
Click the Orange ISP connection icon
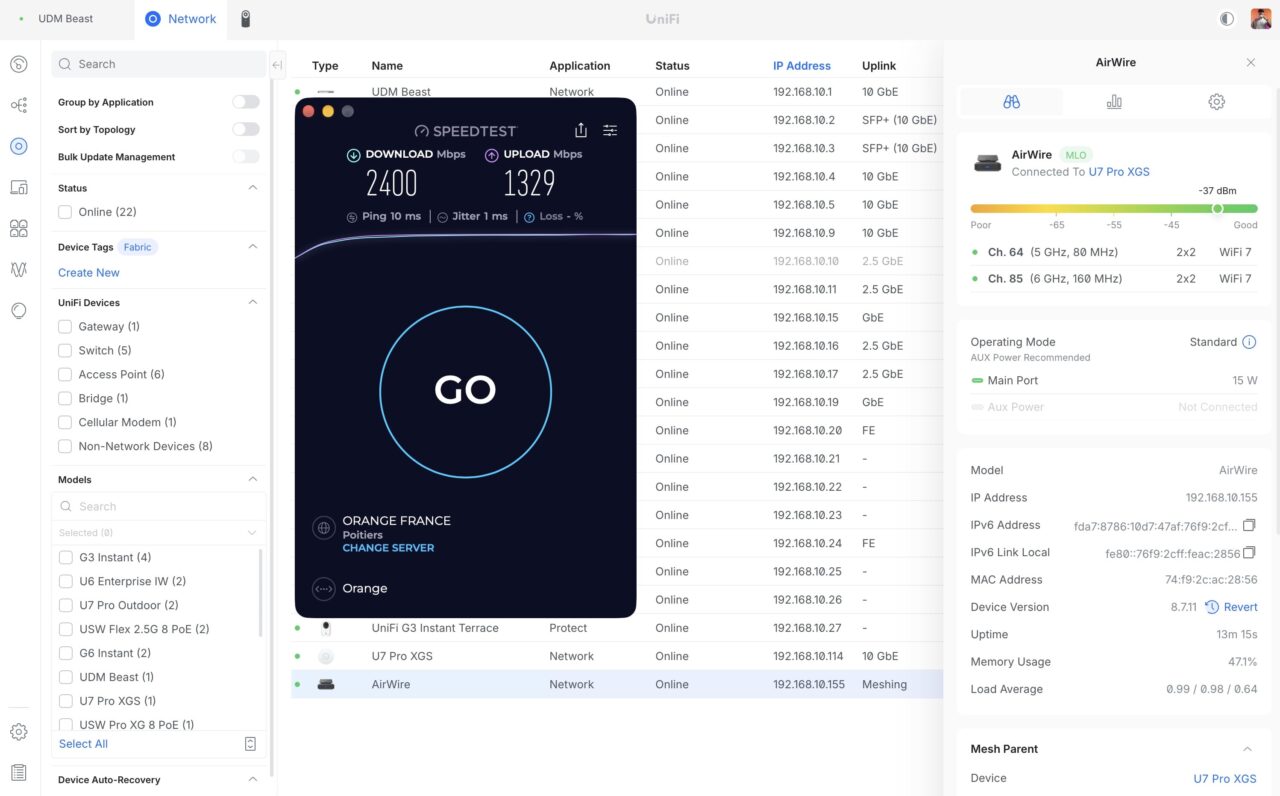point(323,589)
